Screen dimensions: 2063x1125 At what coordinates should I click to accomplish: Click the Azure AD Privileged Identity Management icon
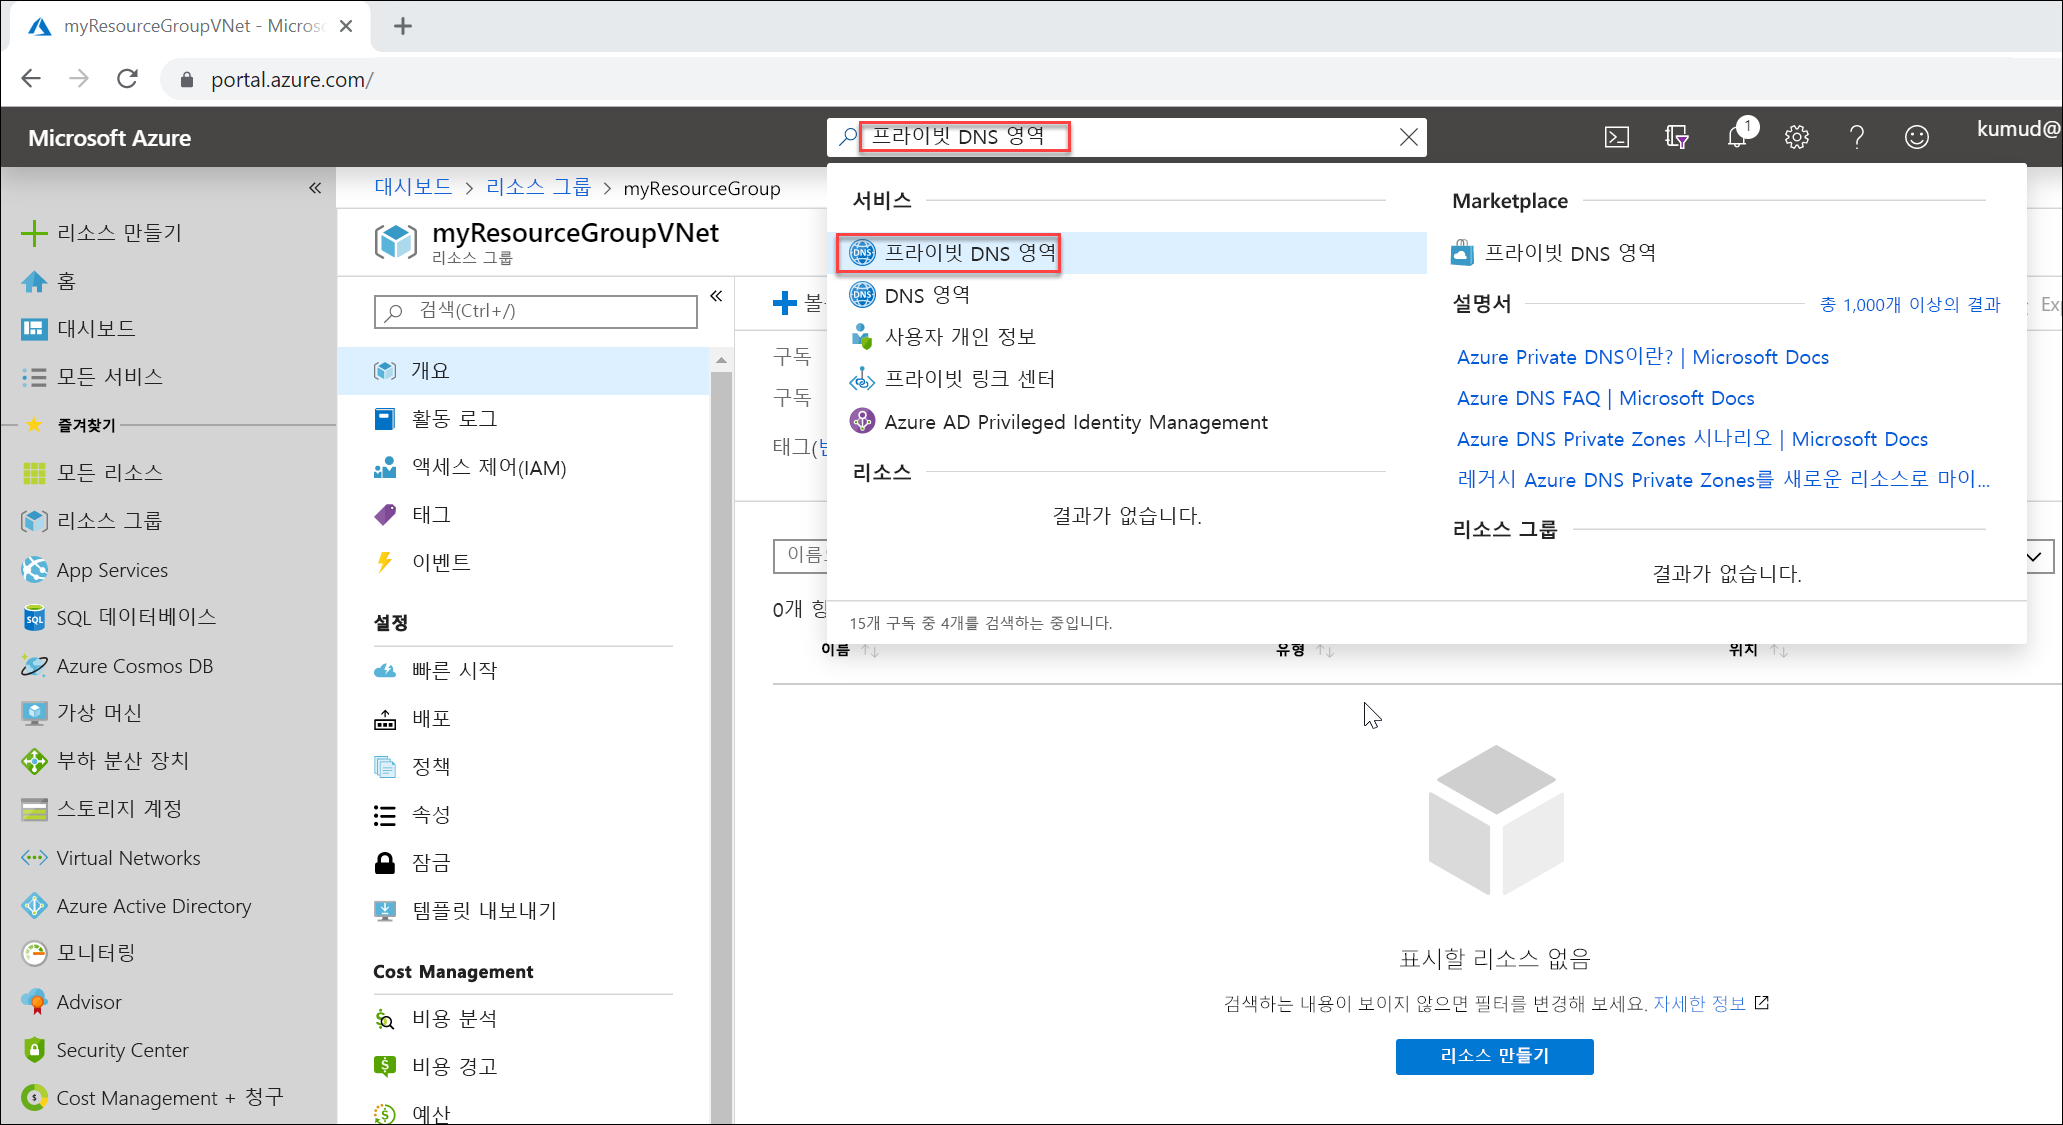tap(860, 423)
